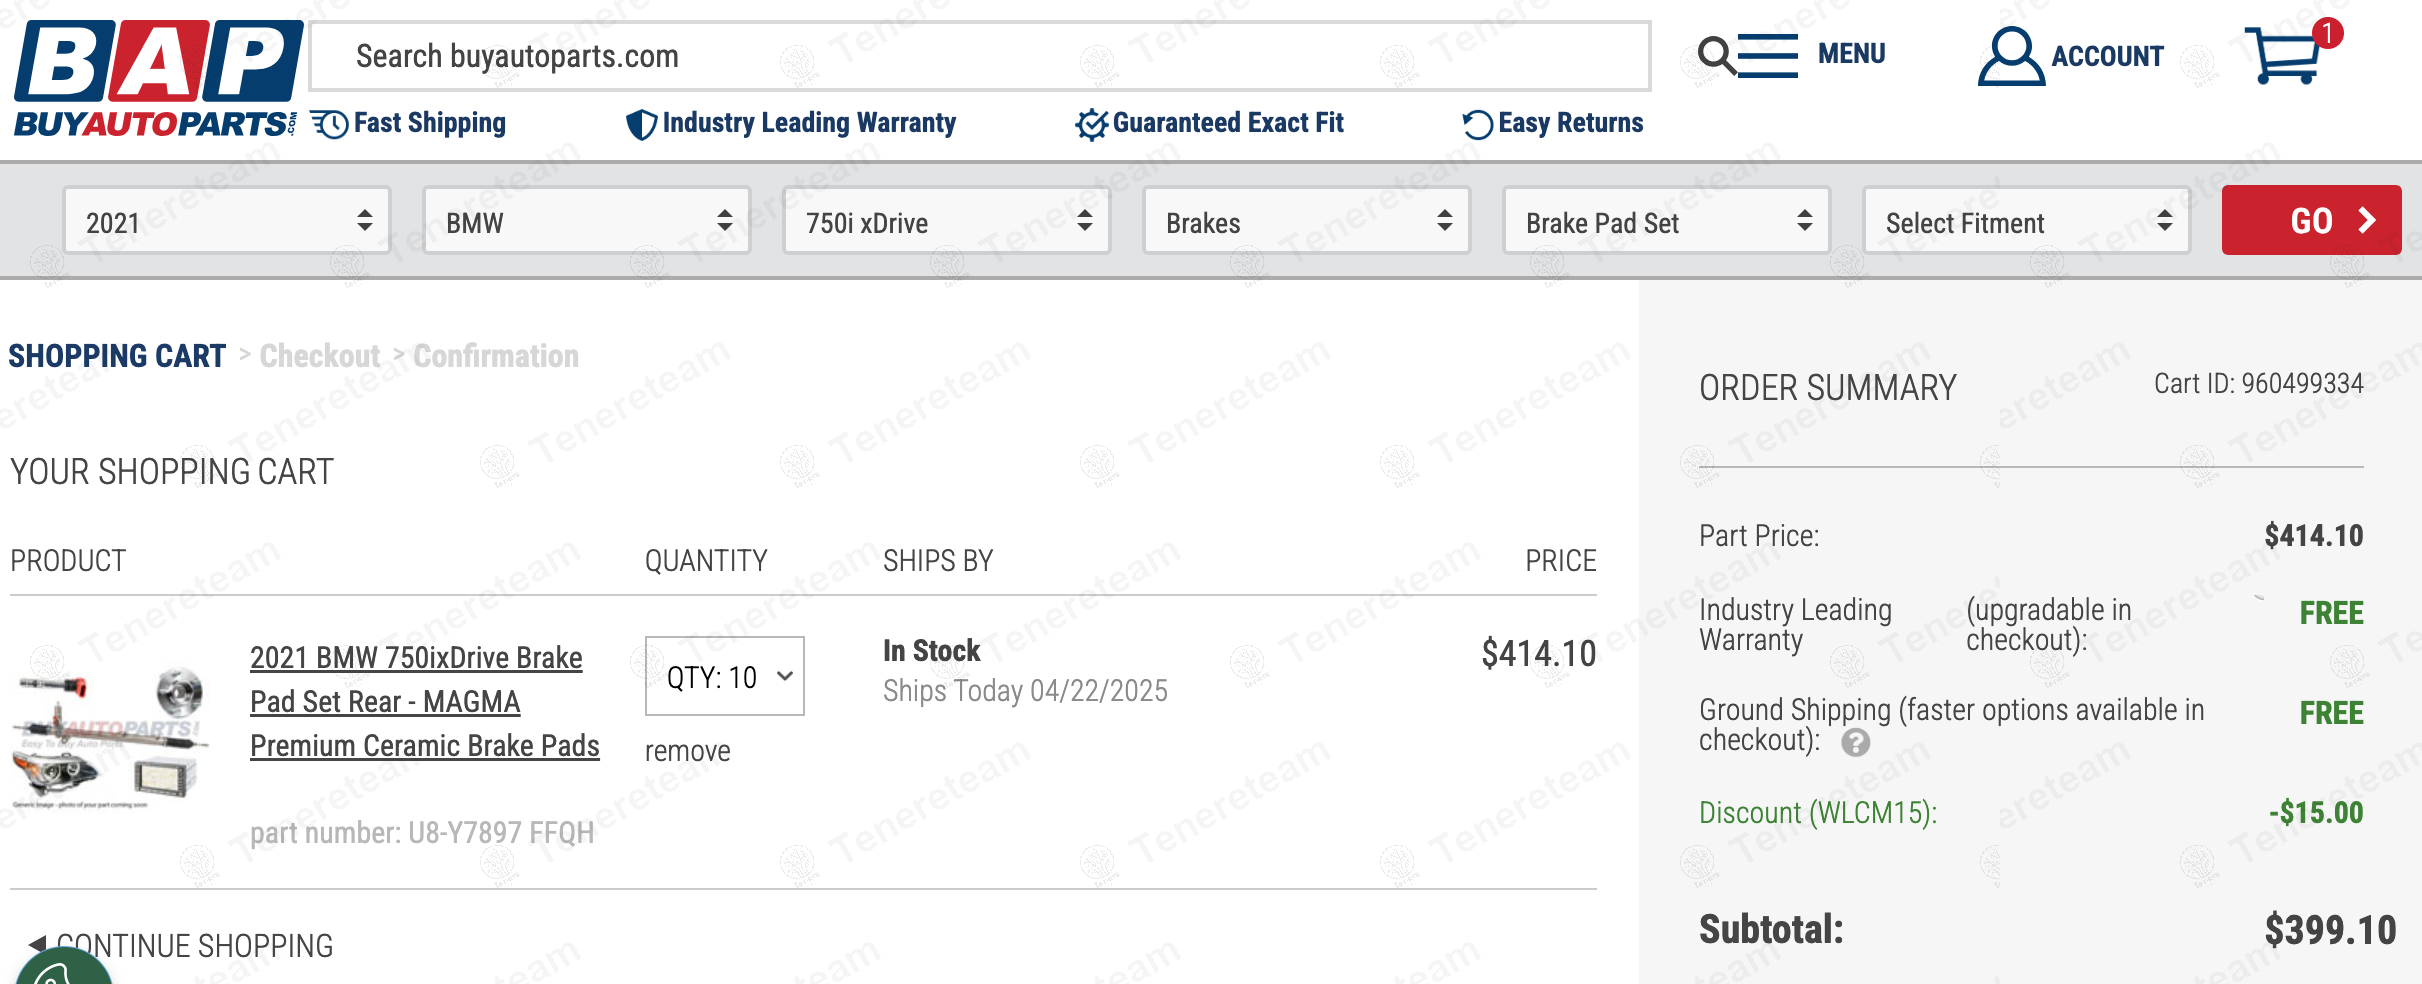Click the Guaranteed Exact Fit badge icon
2422x984 pixels.
coord(1090,124)
